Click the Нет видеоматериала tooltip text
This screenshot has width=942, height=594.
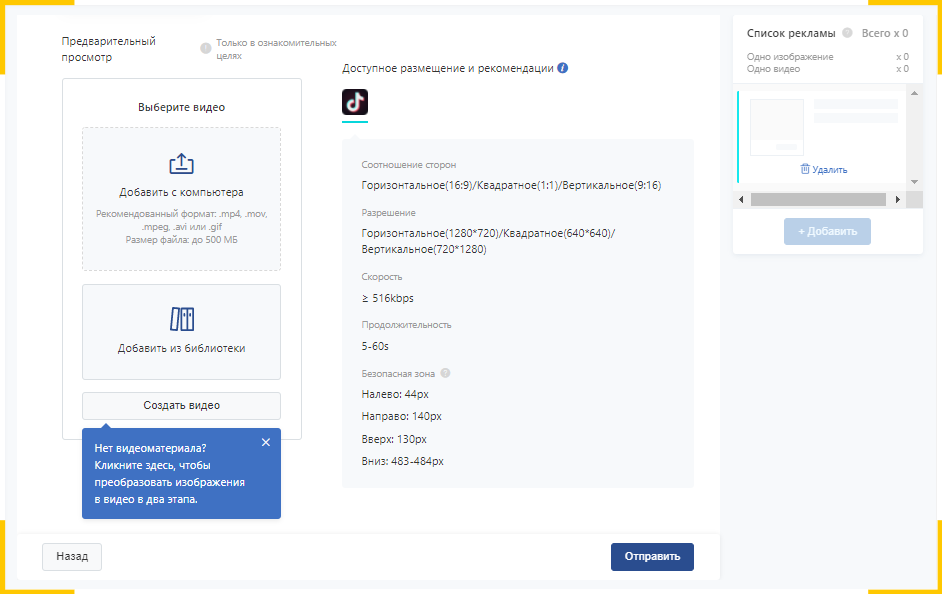[x=169, y=474]
